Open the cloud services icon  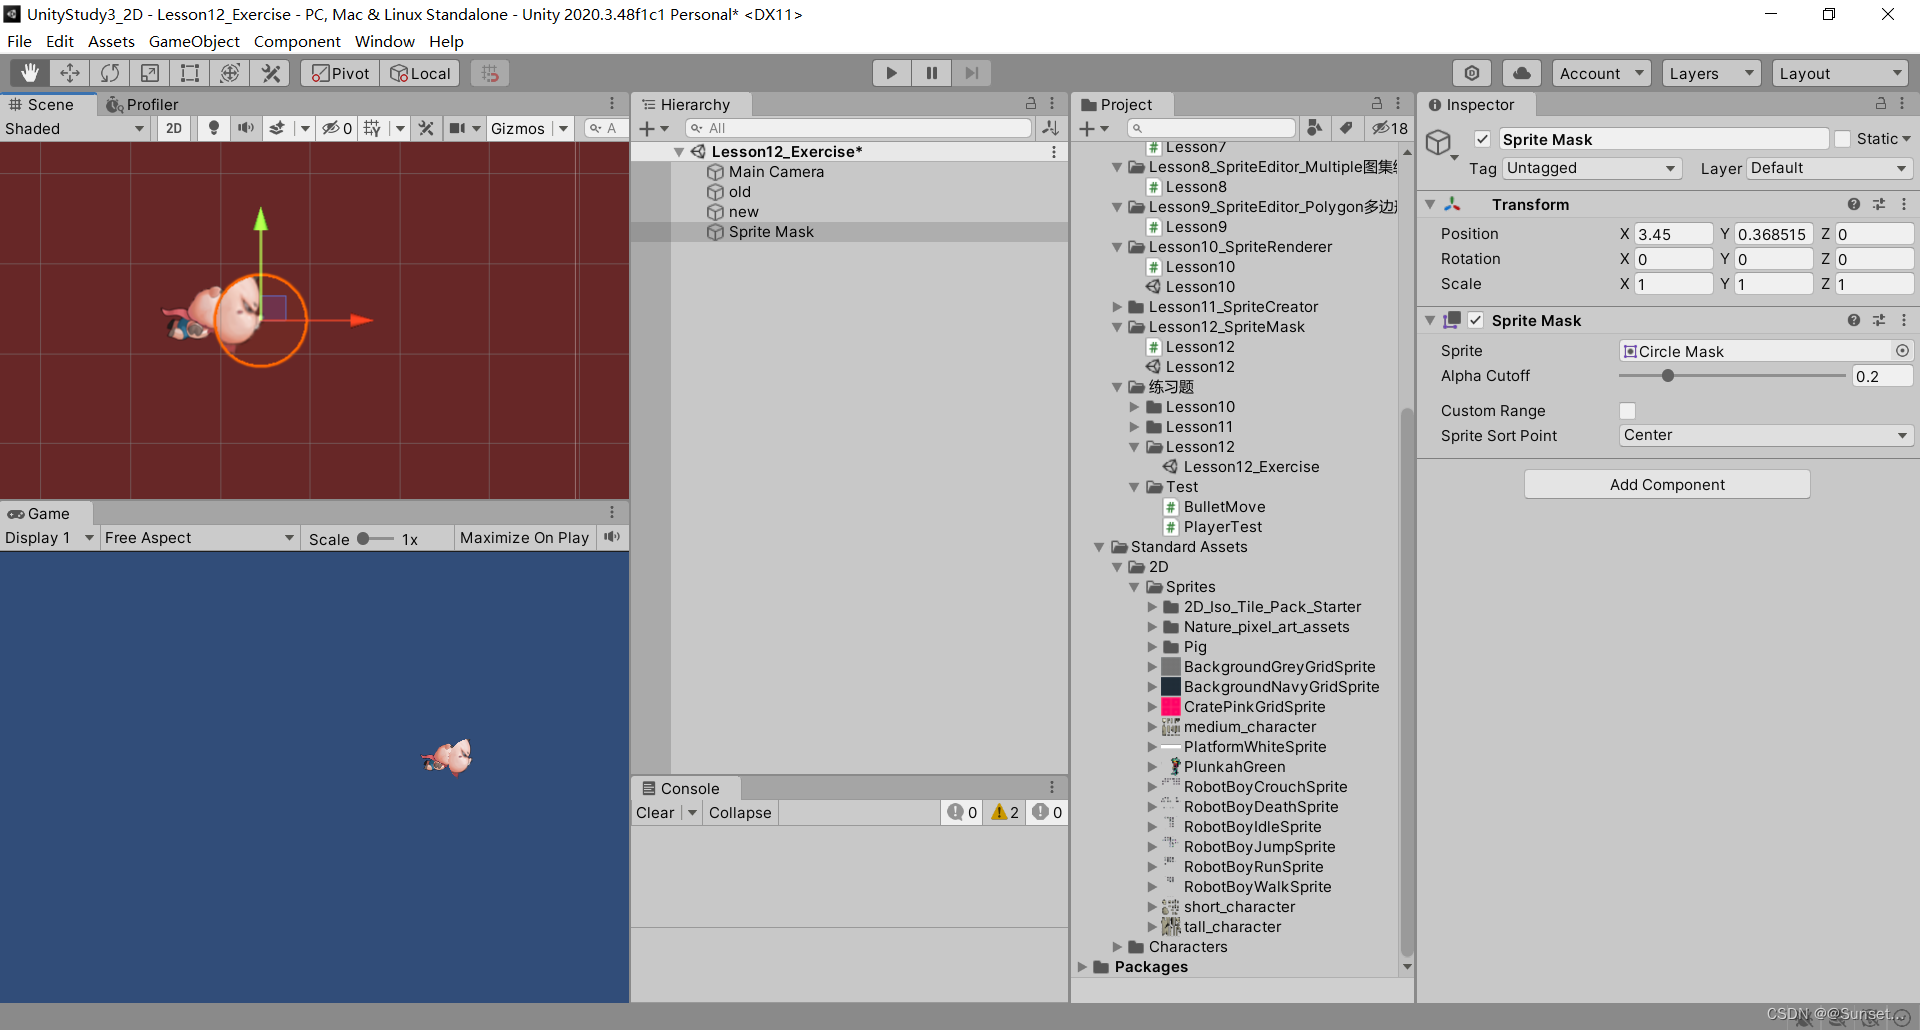click(x=1522, y=73)
